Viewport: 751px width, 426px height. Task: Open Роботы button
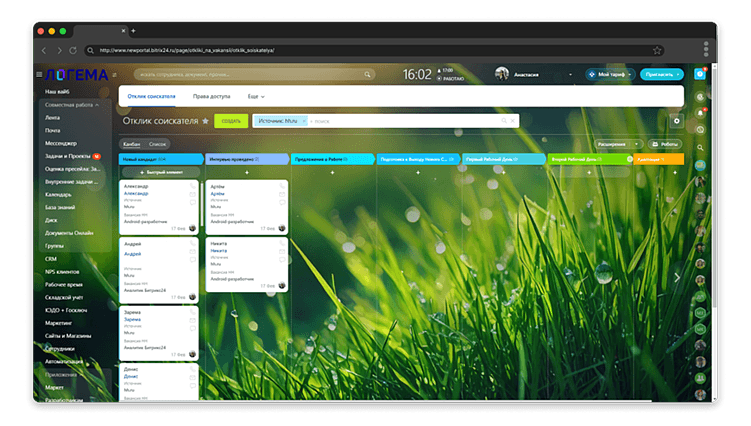tap(665, 144)
